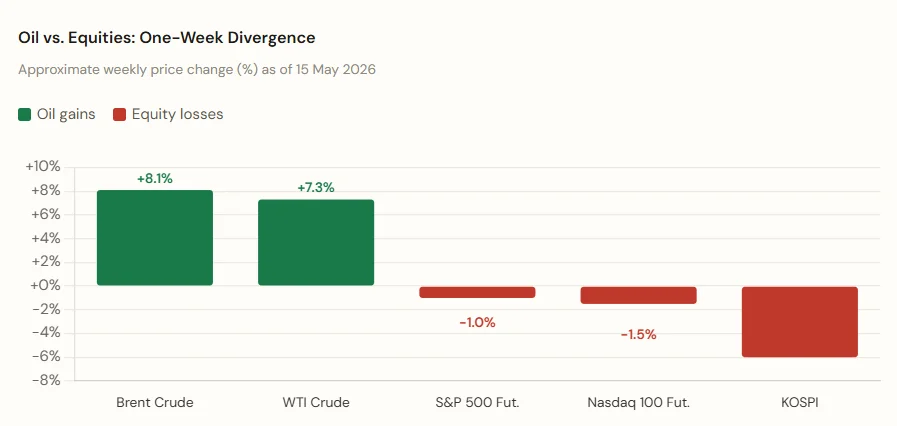The height and width of the screenshot is (426, 897).
Task: Toggle the Oil gains legend label
Action: (66, 114)
